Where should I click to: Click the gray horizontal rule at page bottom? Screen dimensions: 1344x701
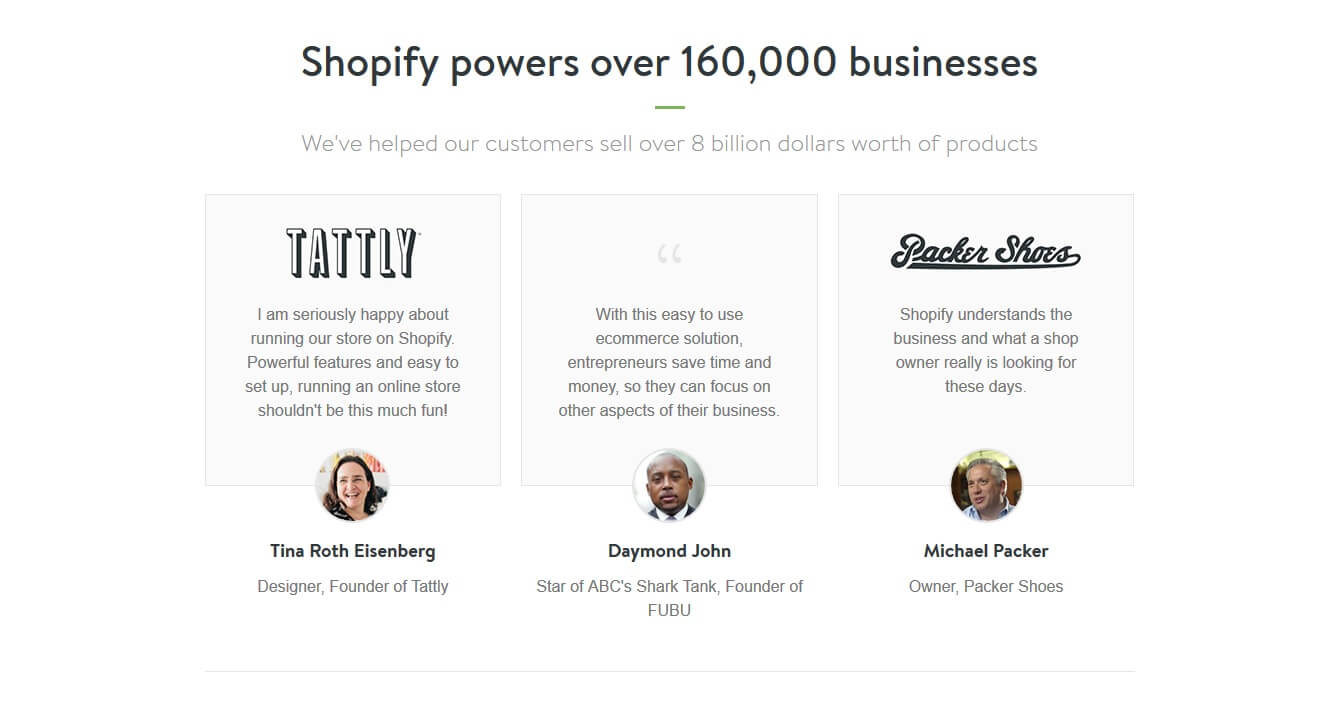coord(669,671)
